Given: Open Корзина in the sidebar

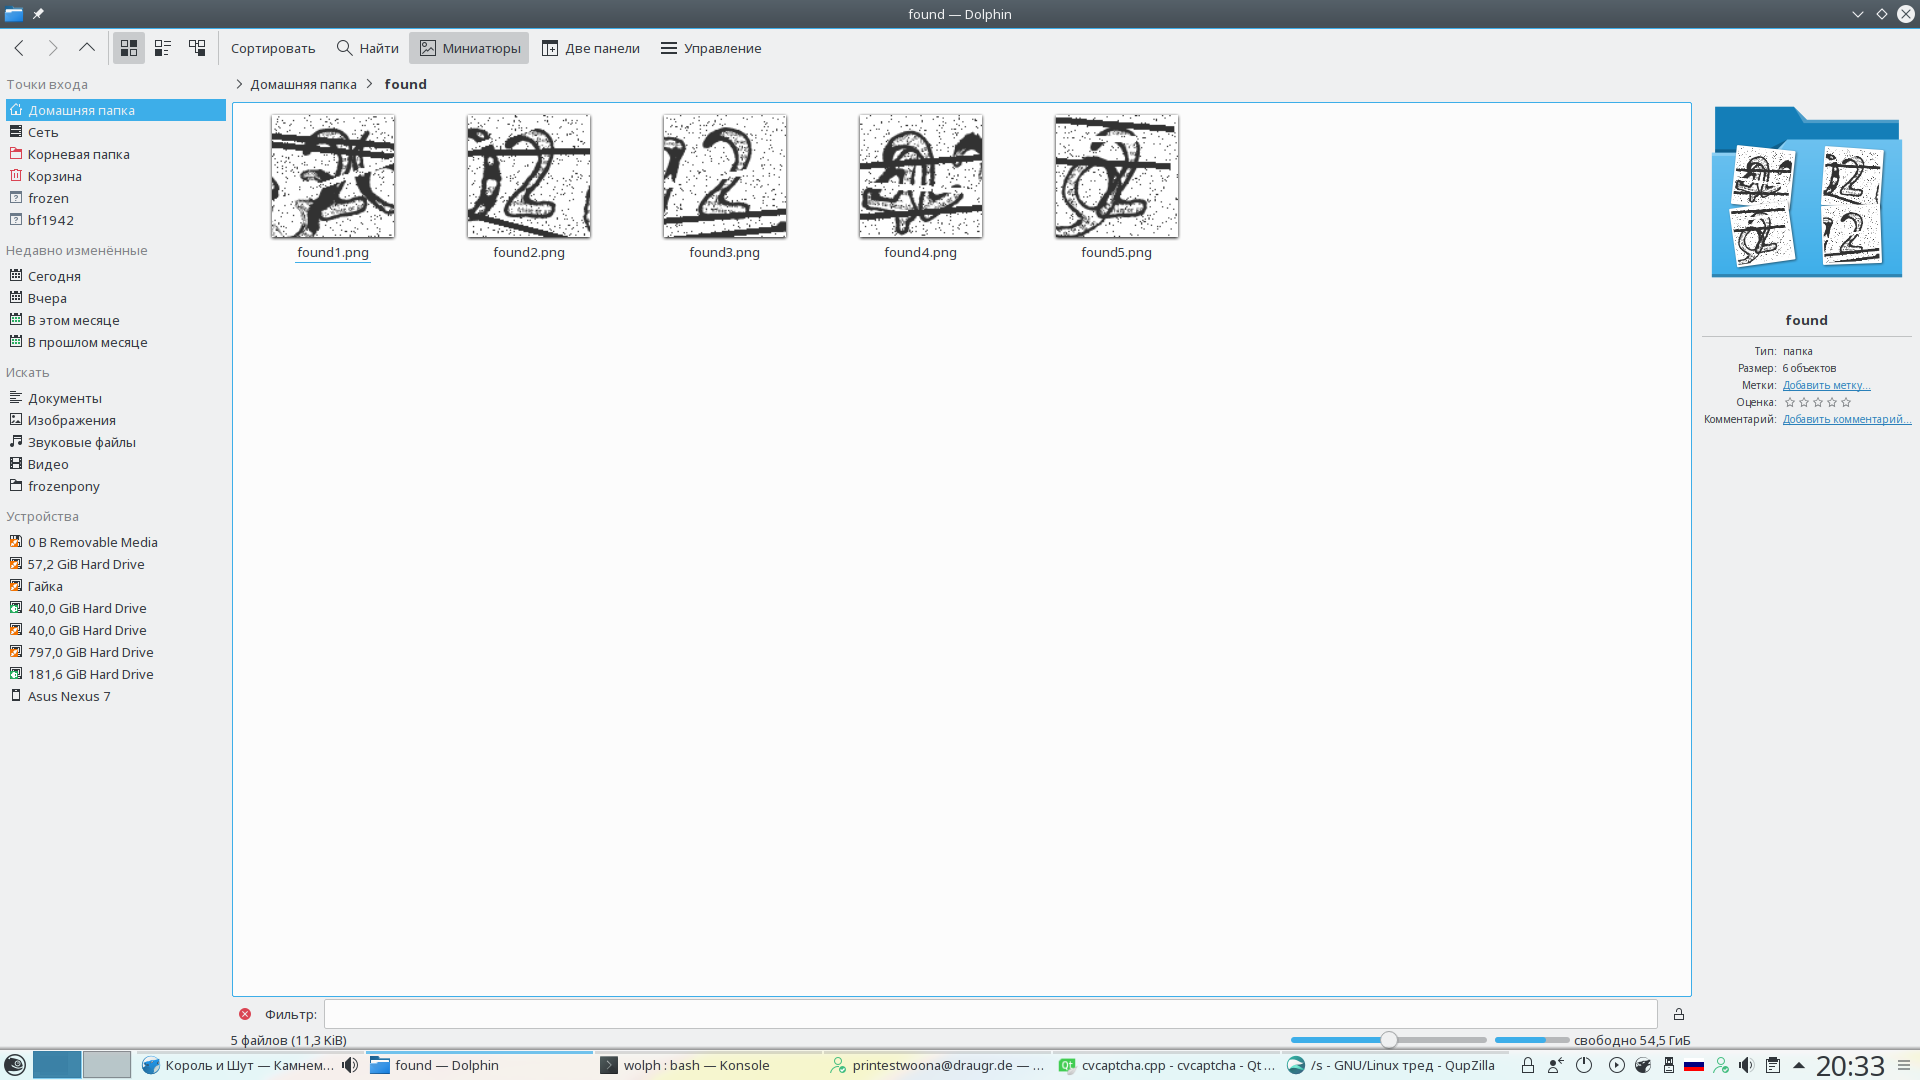Looking at the screenshot, I should coord(116,176).
